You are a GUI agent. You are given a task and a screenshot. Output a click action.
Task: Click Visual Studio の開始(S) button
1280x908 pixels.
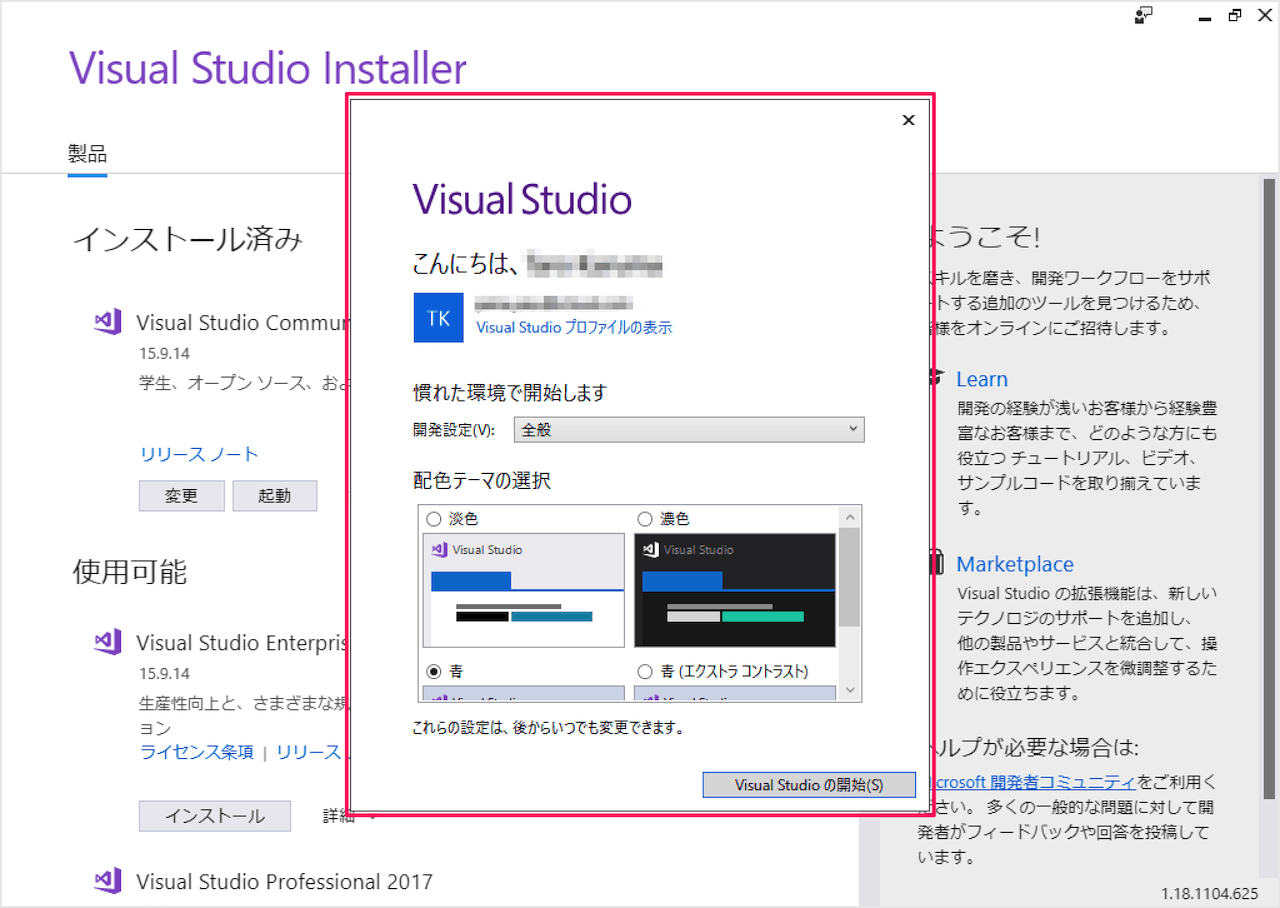tap(809, 785)
